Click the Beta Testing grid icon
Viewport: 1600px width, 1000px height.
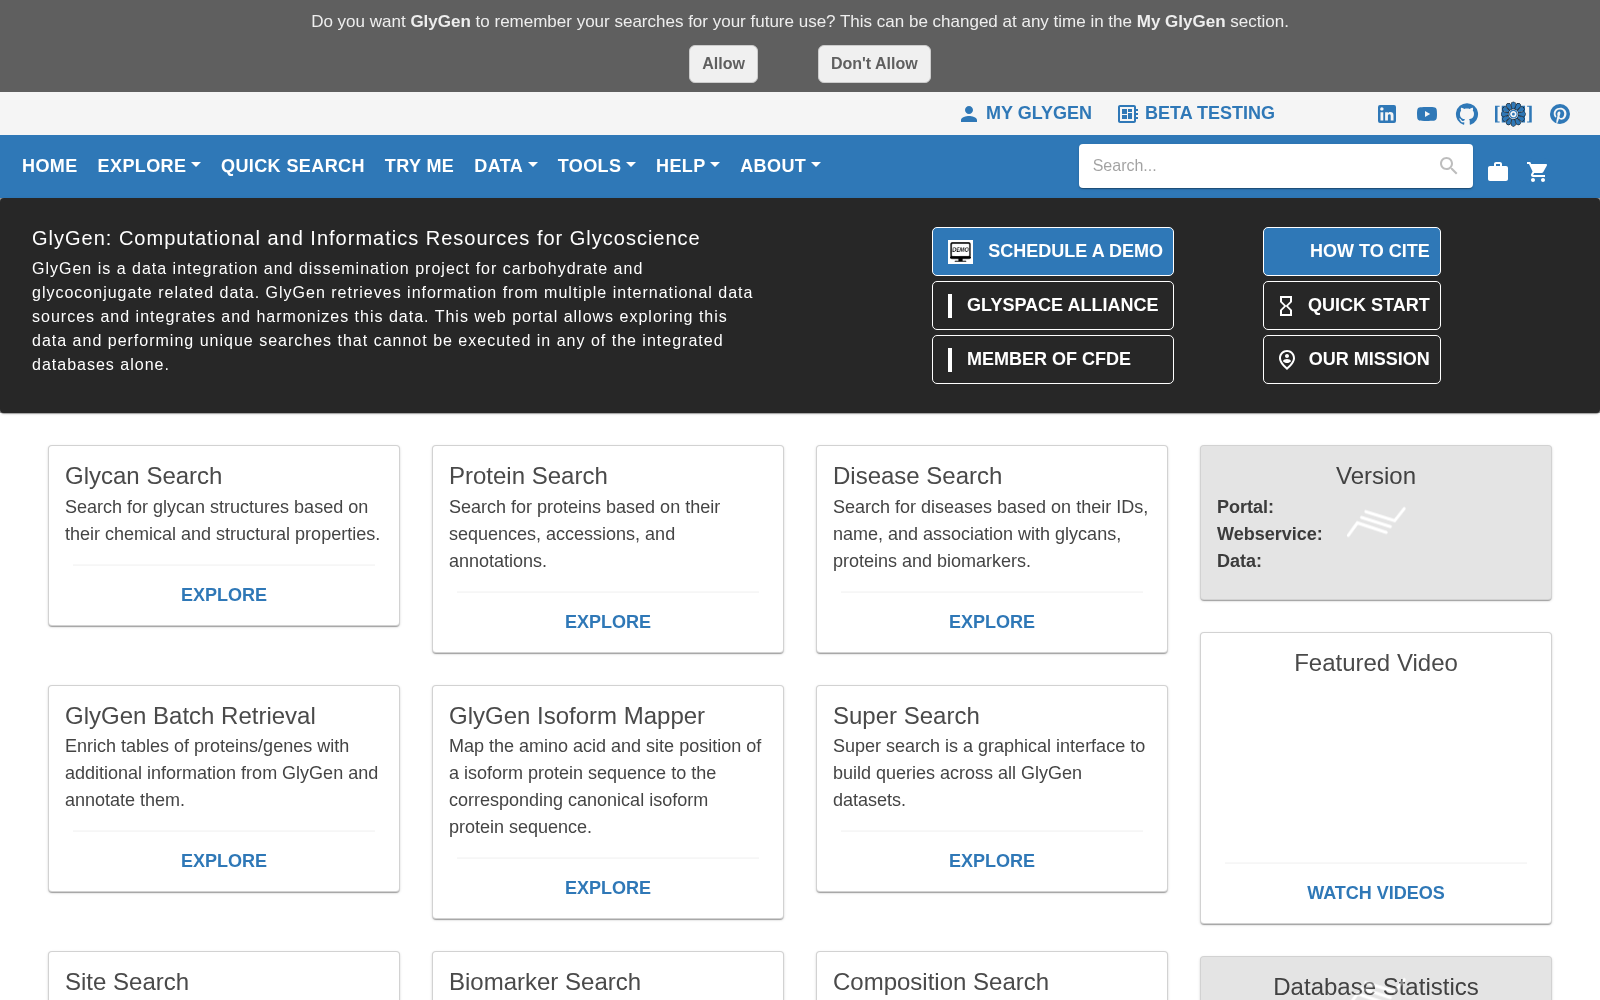coord(1128,114)
